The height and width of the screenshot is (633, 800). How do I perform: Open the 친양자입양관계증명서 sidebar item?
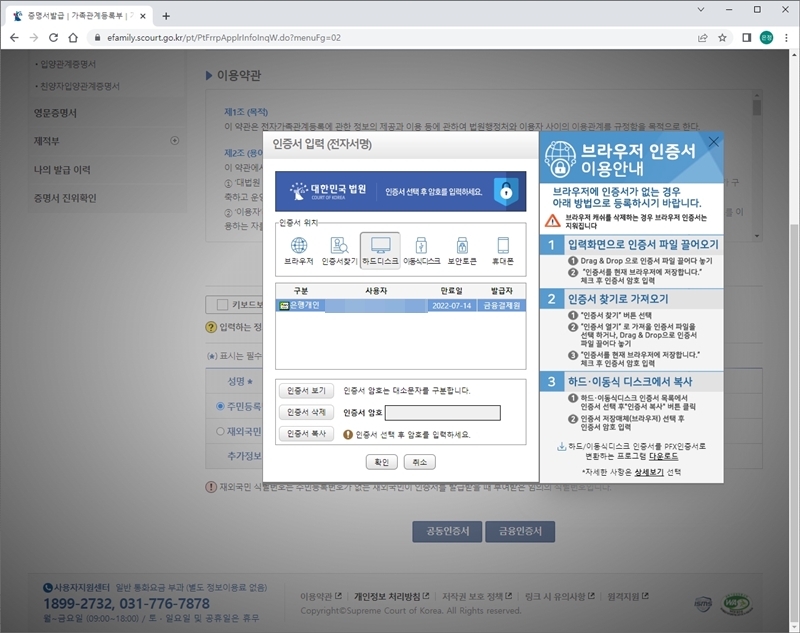80,86
